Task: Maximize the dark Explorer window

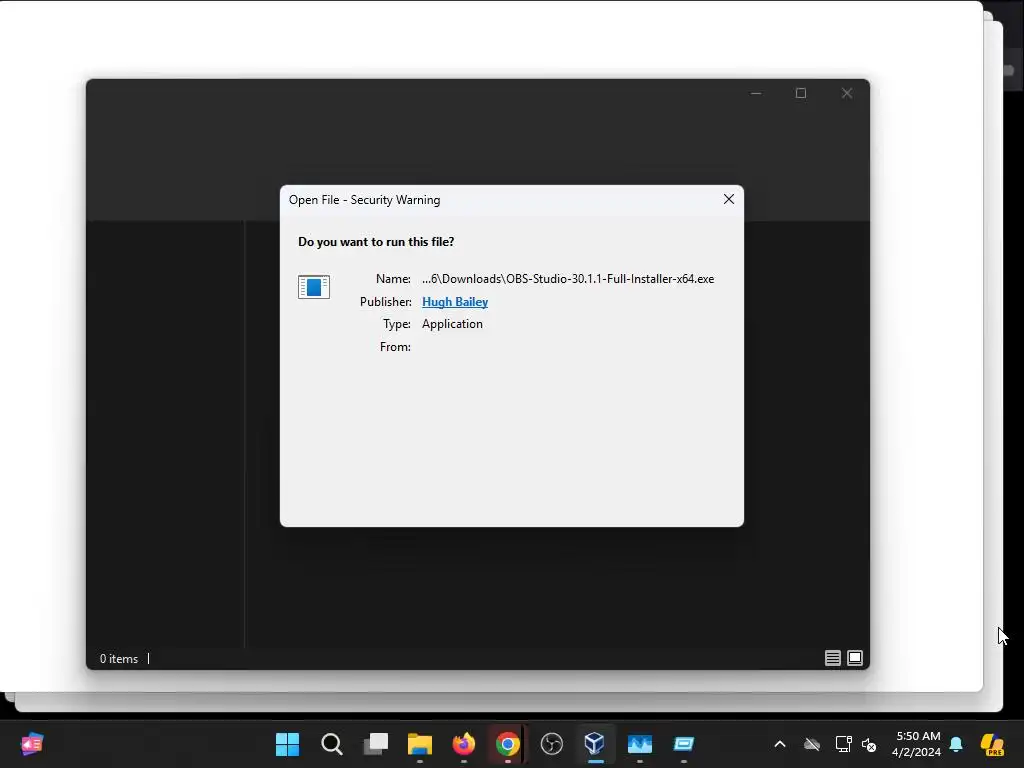Action: [801, 93]
